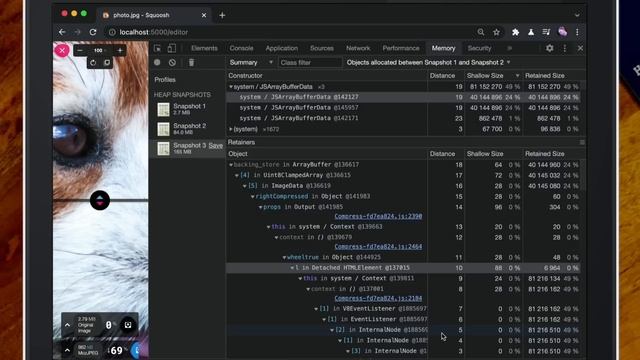The image size is (640, 360).
Task: Clear all profiles icon
Action: [172, 62]
